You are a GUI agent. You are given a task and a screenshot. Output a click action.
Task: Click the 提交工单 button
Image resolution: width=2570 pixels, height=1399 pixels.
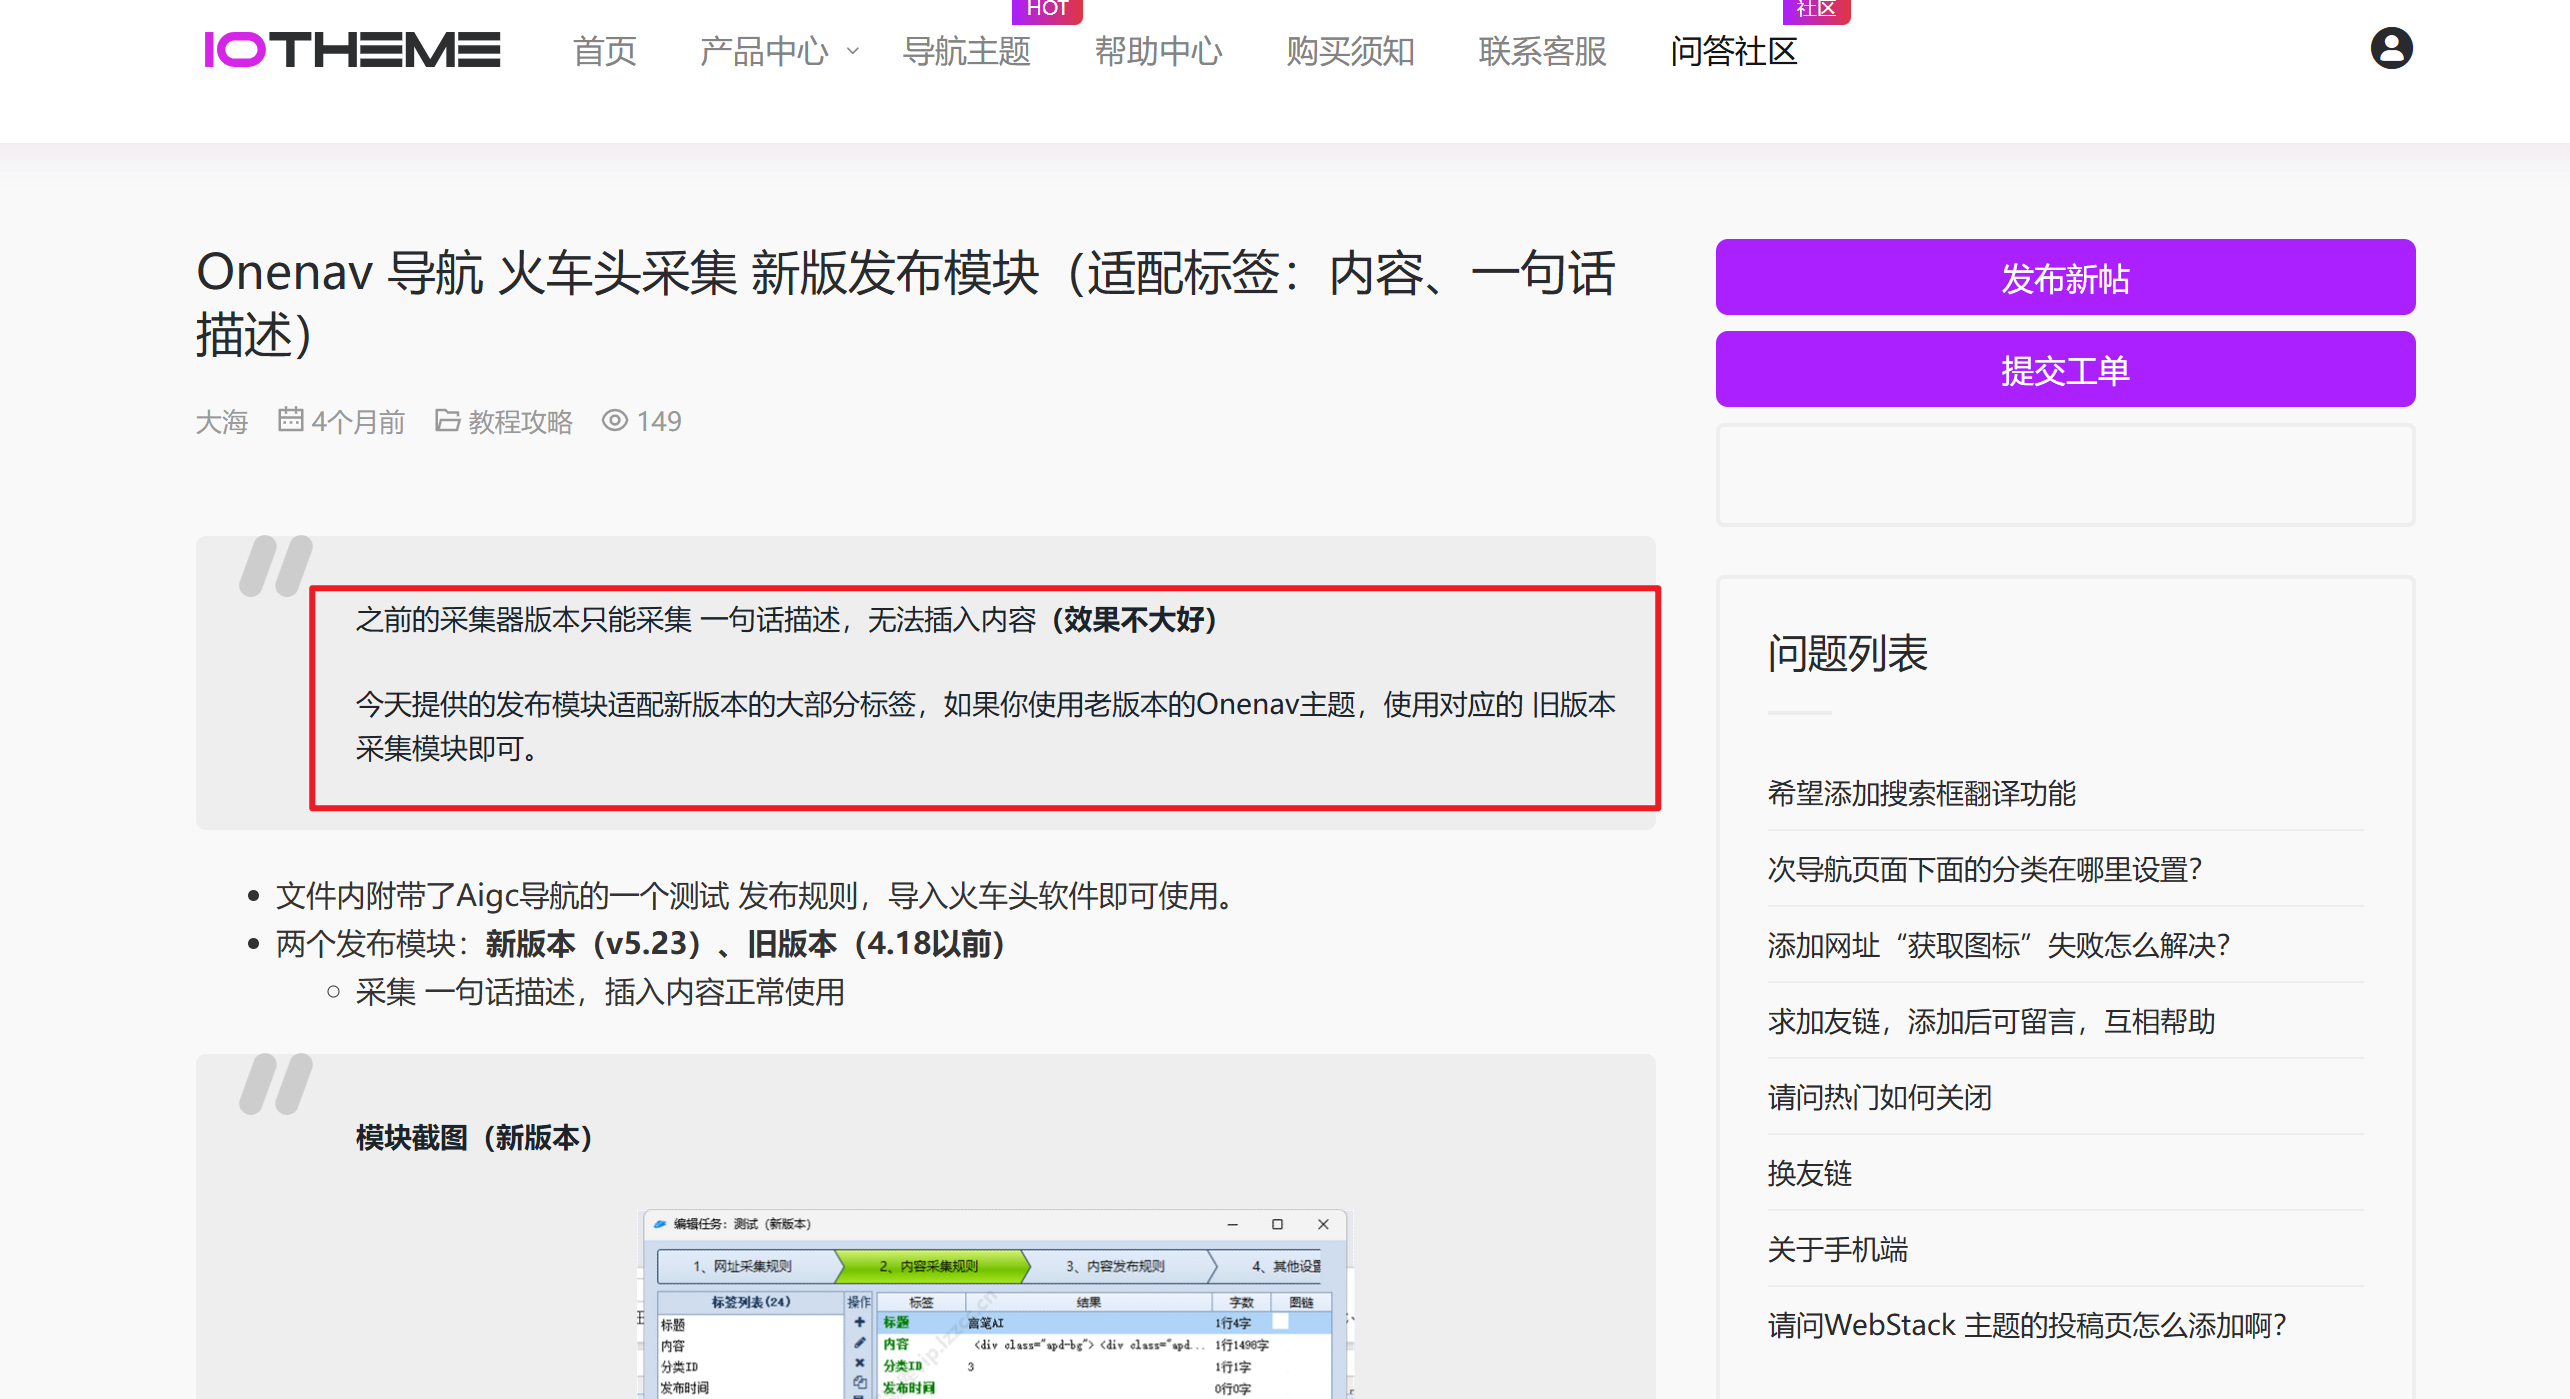point(2065,369)
